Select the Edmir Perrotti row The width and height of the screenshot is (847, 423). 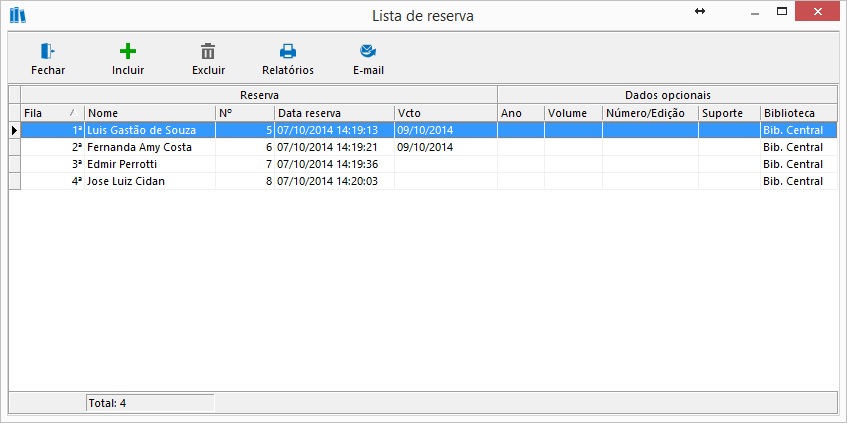pos(429,164)
